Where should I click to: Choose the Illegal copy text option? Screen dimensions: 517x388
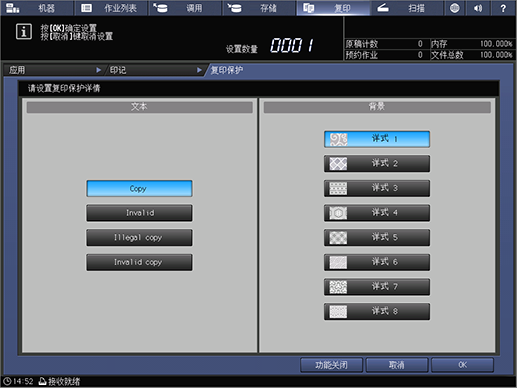[x=139, y=238]
